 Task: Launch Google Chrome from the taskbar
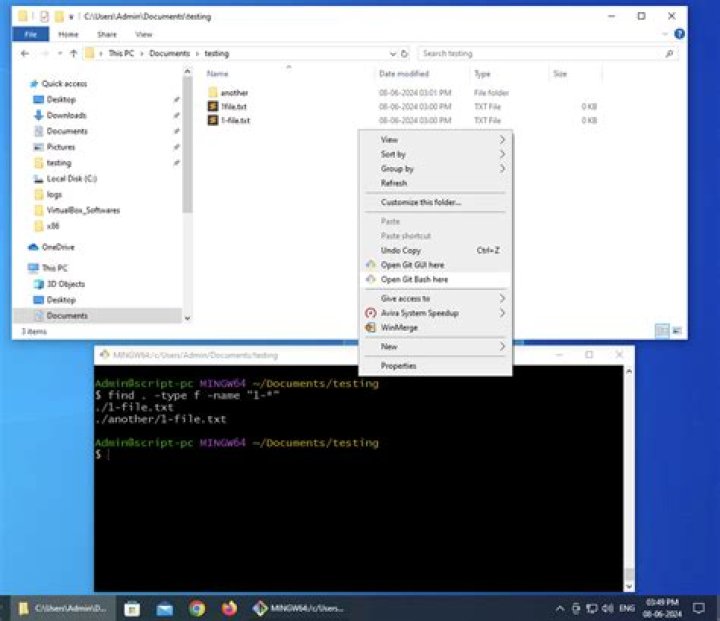[x=197, y=609]
